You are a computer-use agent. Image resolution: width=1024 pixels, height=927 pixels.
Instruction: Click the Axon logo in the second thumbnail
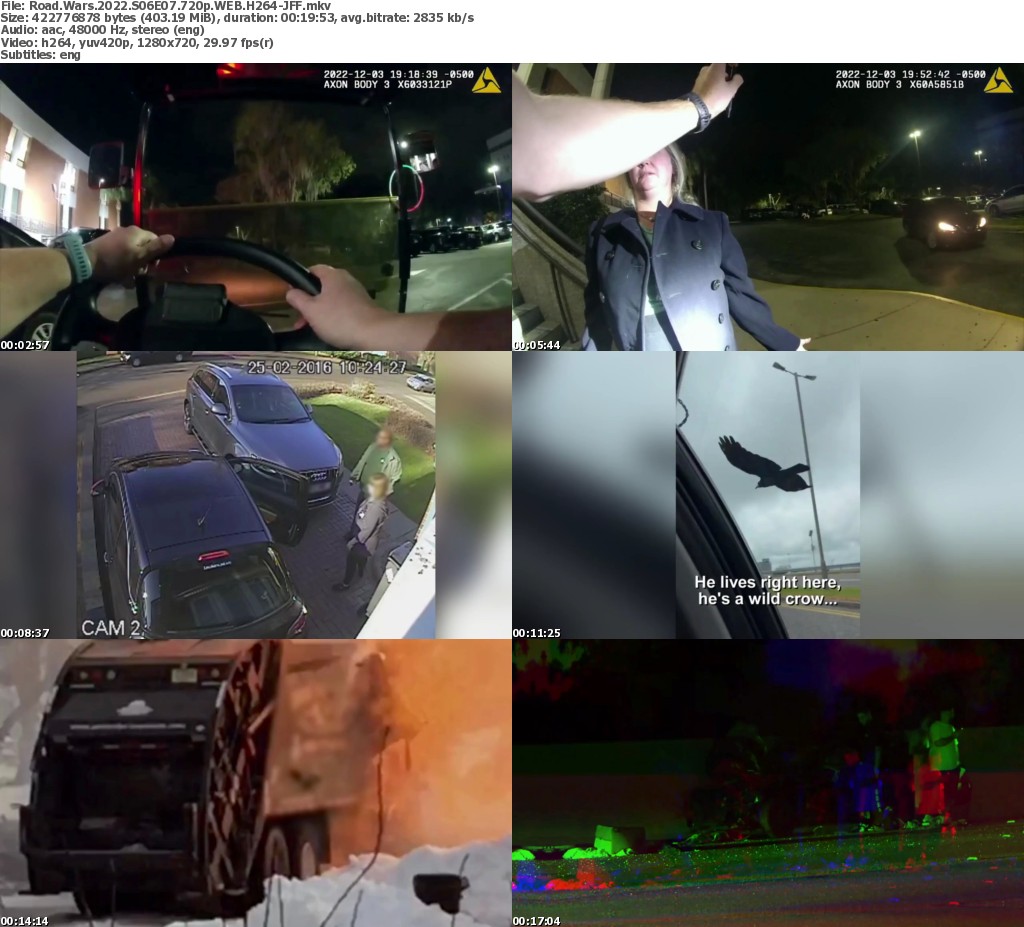tap(998, 80)
